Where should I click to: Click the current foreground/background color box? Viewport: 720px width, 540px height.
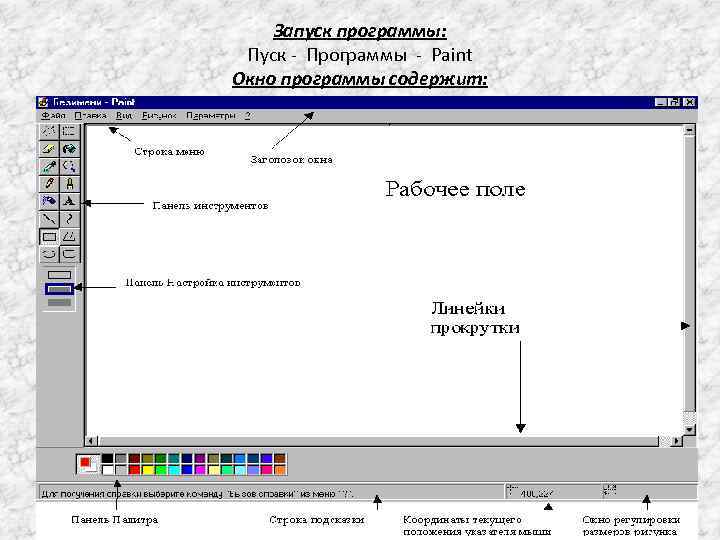pos(87,464)
